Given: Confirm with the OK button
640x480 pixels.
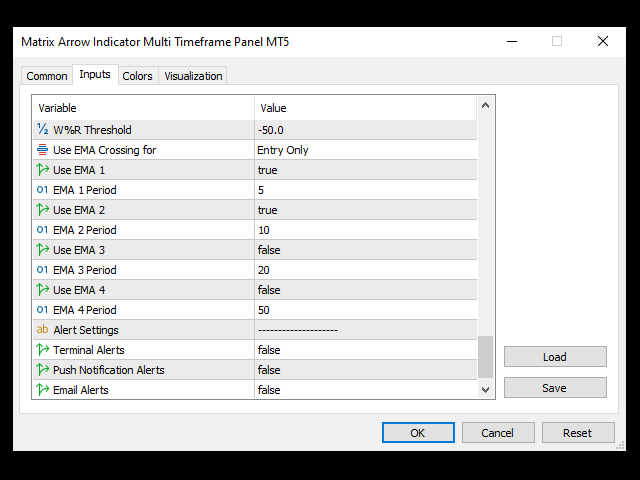Looking at the screenshot, I should click(418, 433).
